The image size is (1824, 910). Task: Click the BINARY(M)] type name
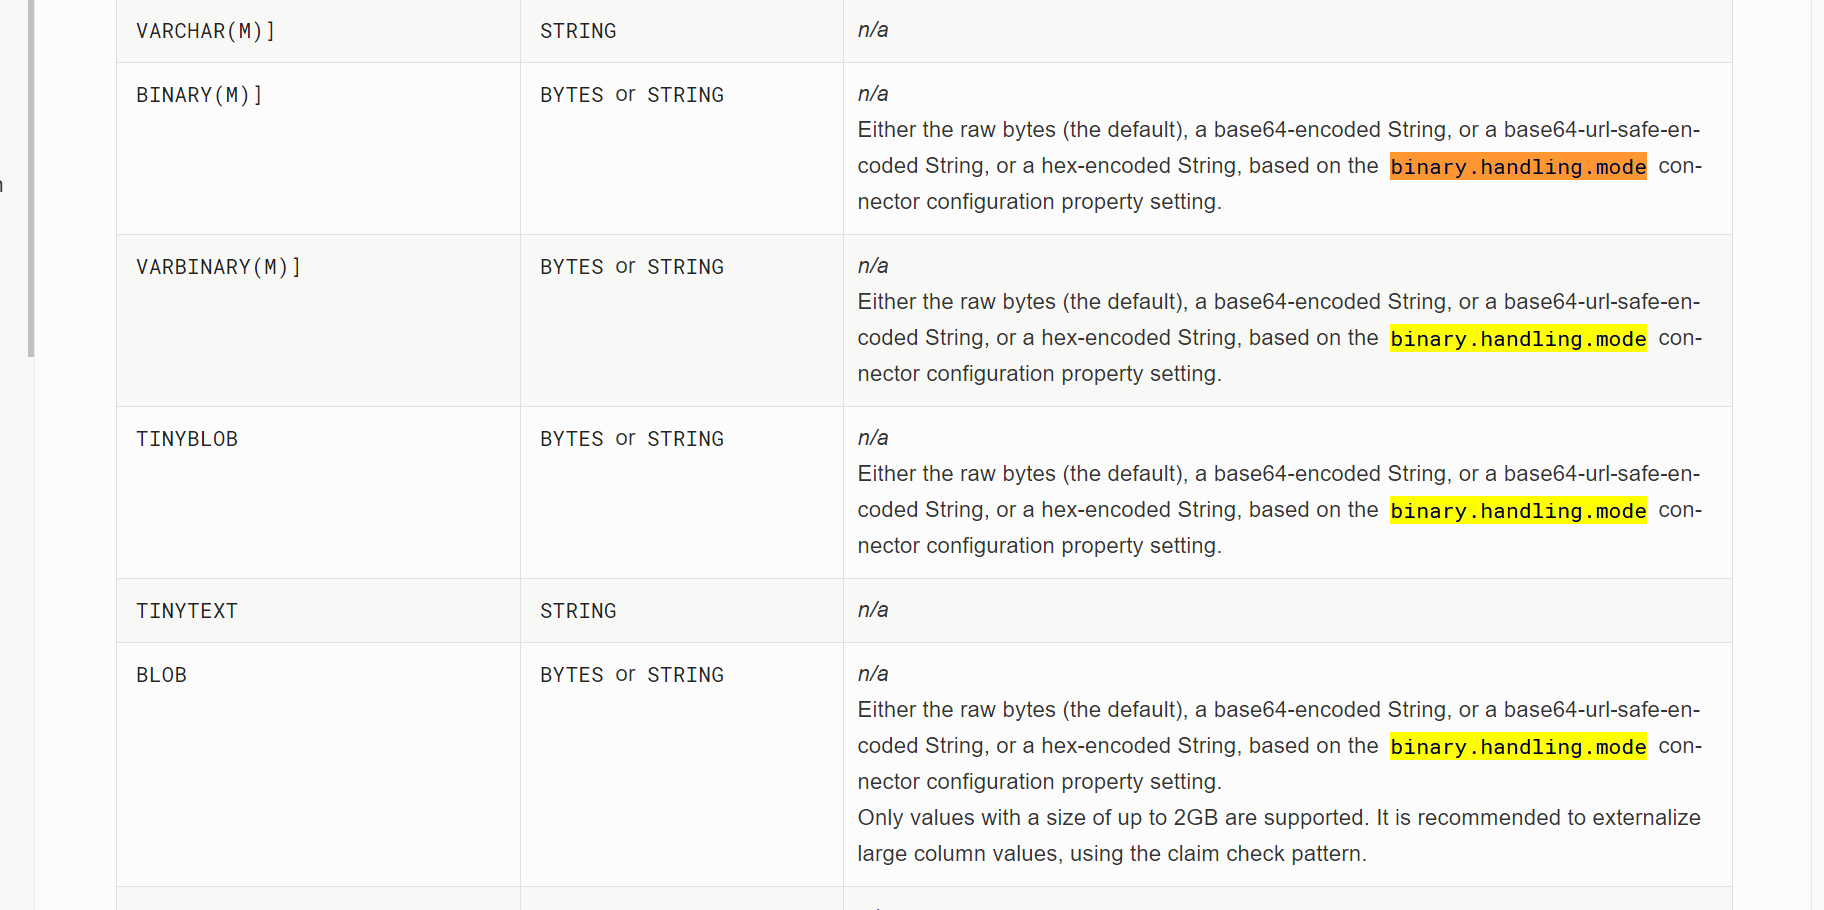pos(199,95)
